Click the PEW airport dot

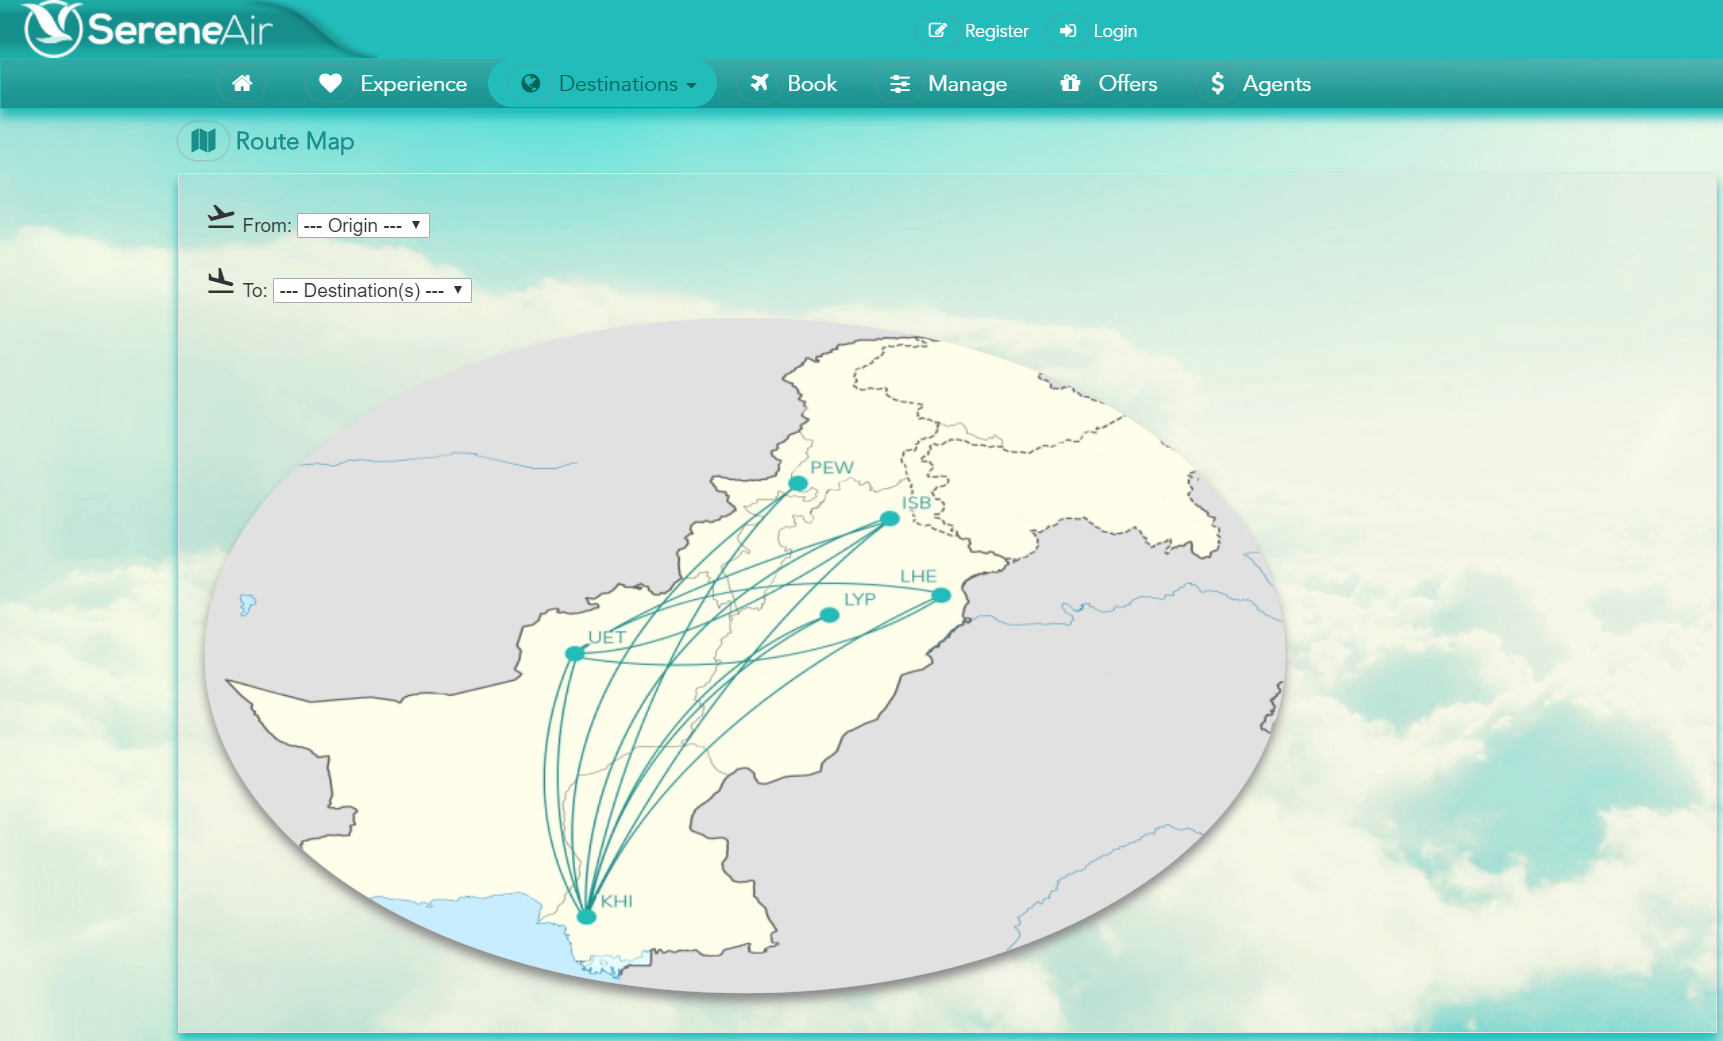tap(798, 483)
